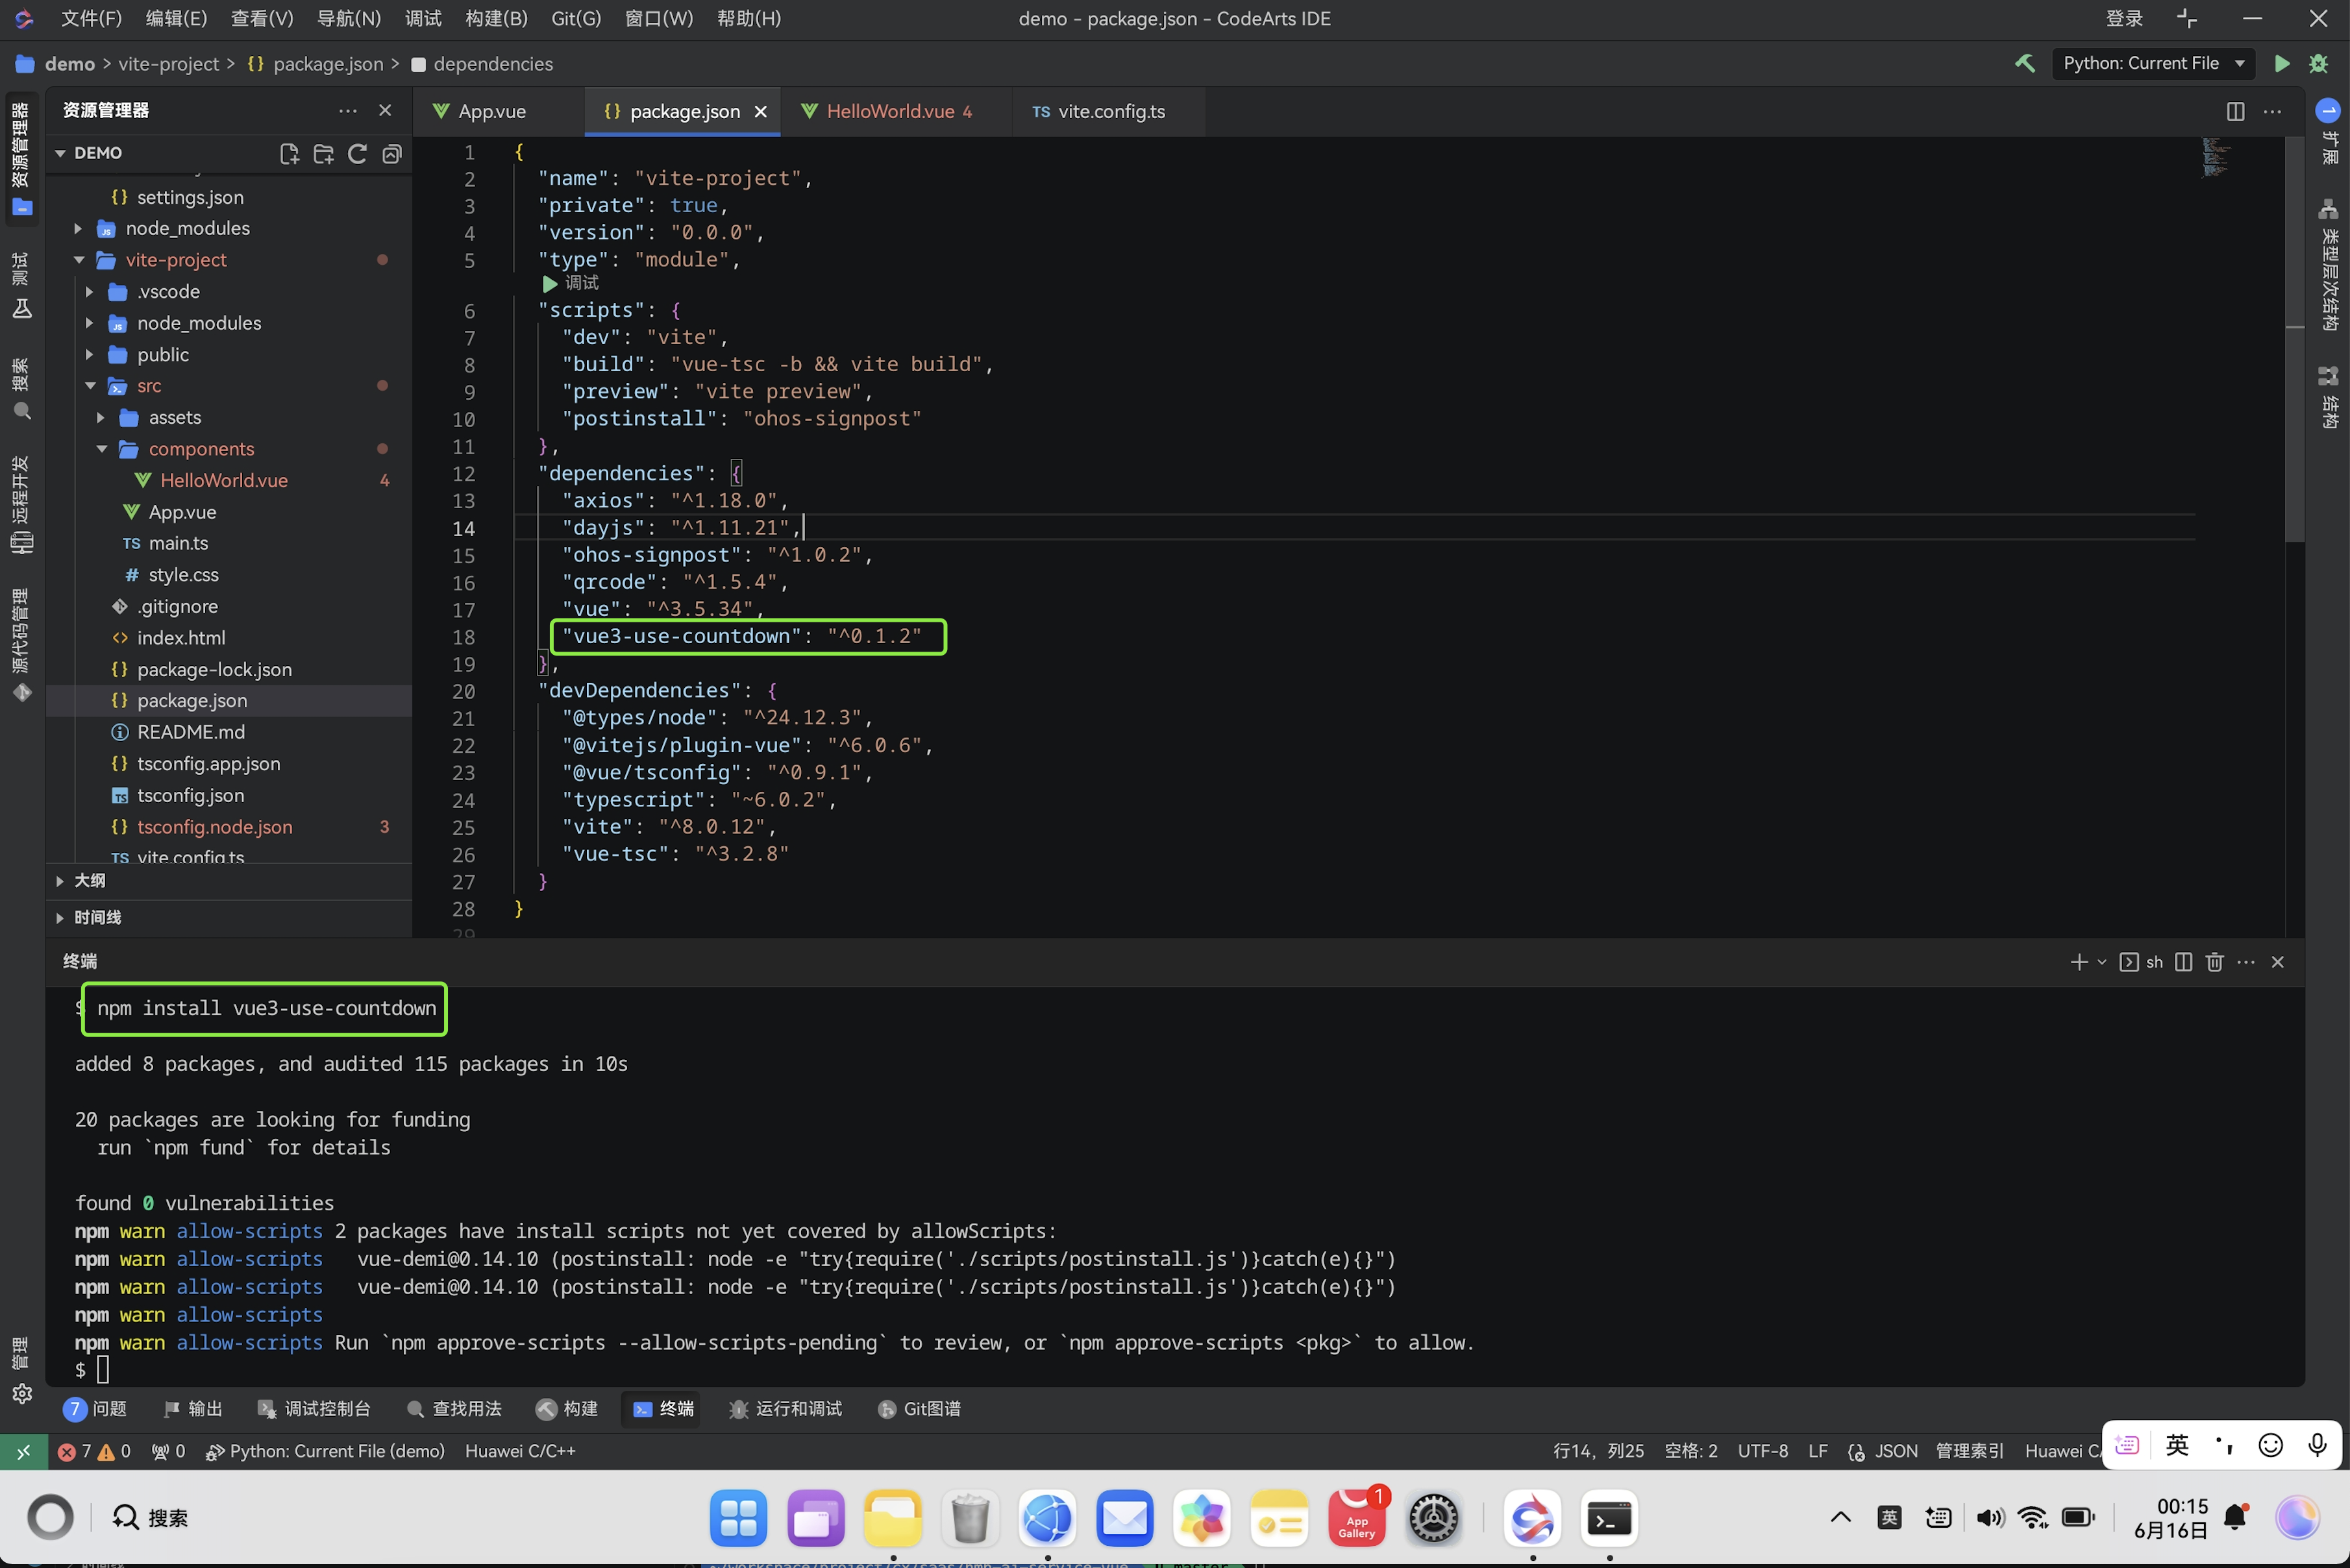The image size is (2350, 1568).
Task: Collapse the DEMO root section
Action: [60, 153]
